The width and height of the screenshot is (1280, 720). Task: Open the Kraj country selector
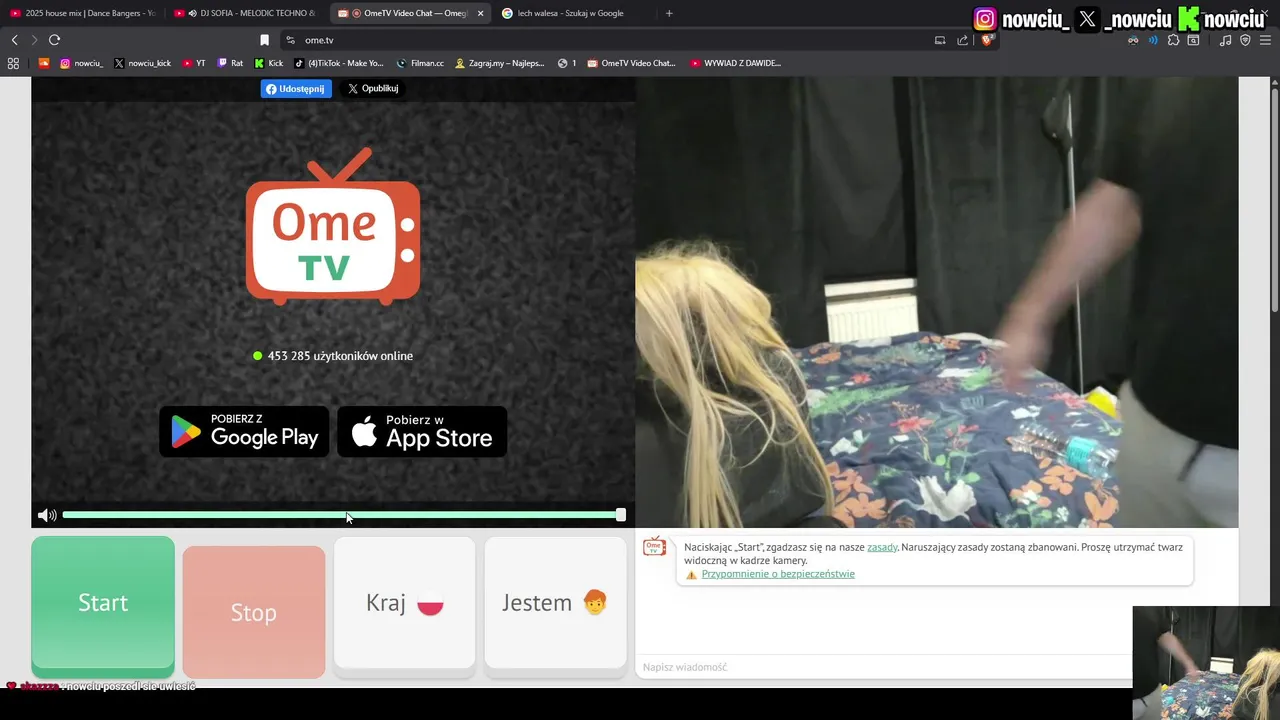pos(404,603)
